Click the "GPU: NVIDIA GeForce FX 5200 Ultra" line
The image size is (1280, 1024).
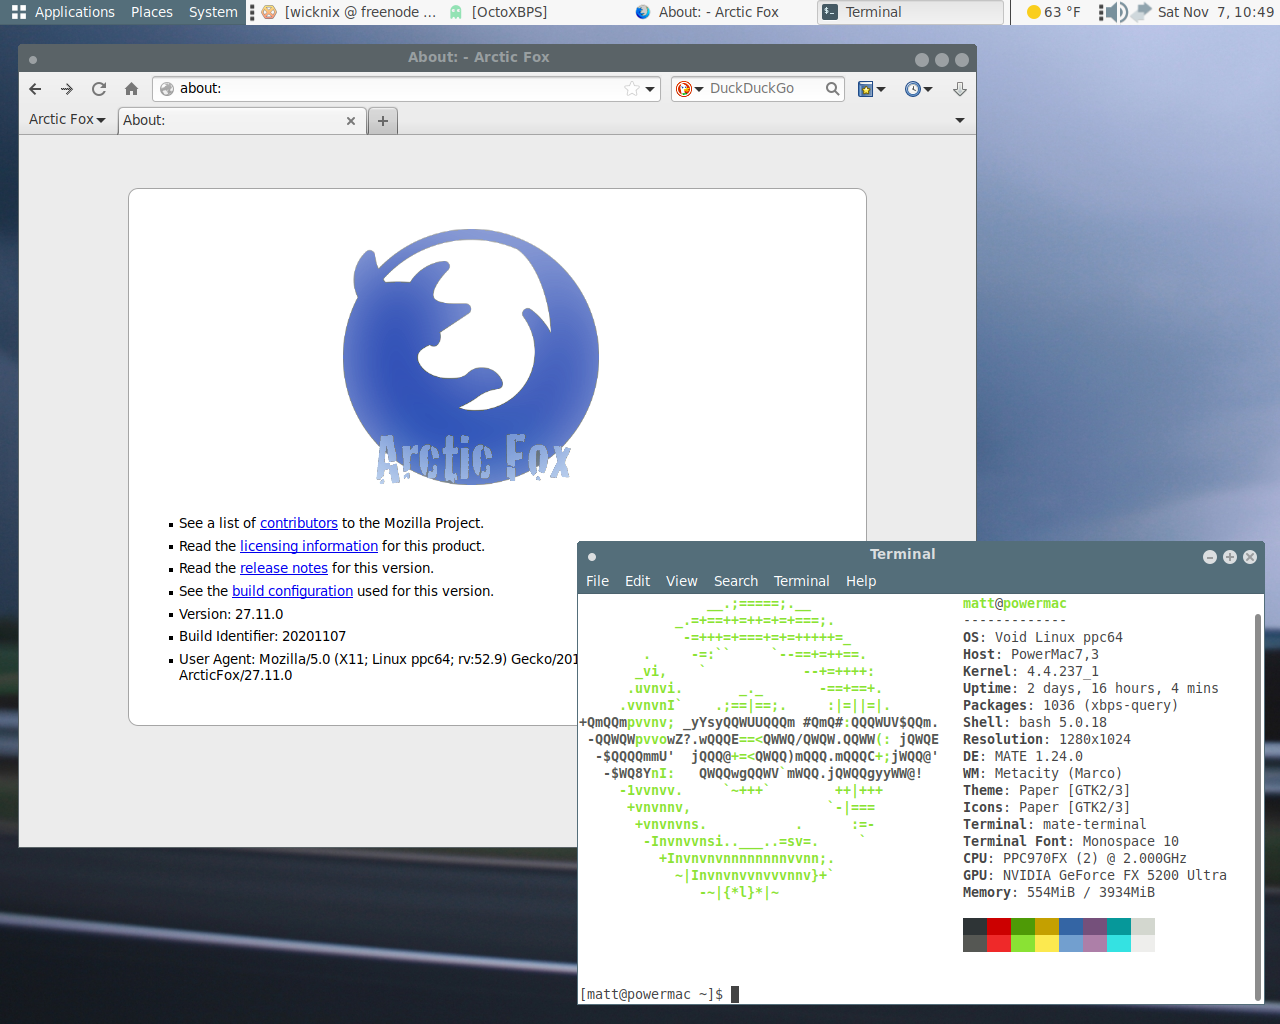coord(1094,876)
